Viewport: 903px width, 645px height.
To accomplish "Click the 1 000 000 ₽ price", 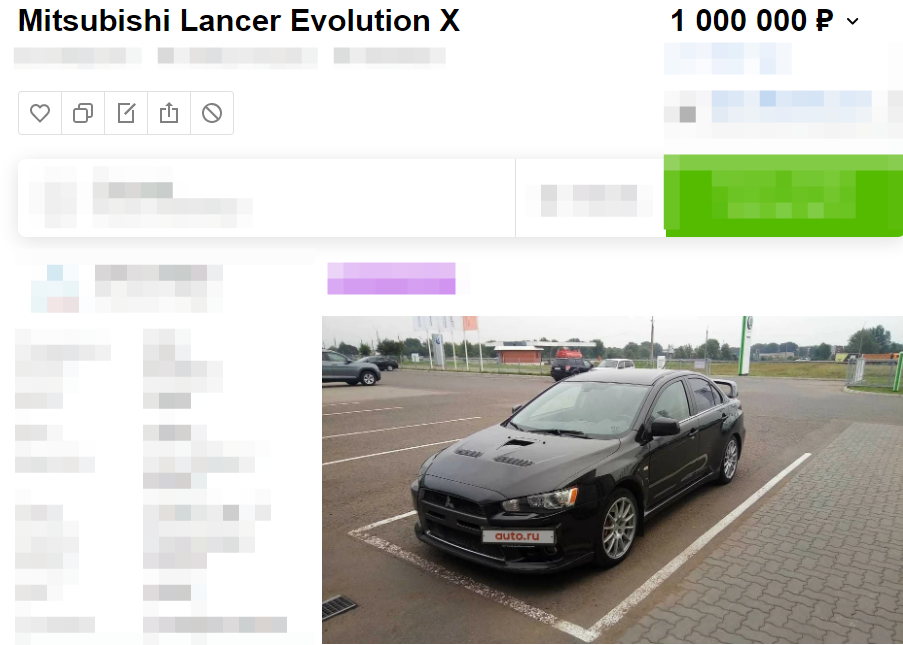I will tap(752, 21).
